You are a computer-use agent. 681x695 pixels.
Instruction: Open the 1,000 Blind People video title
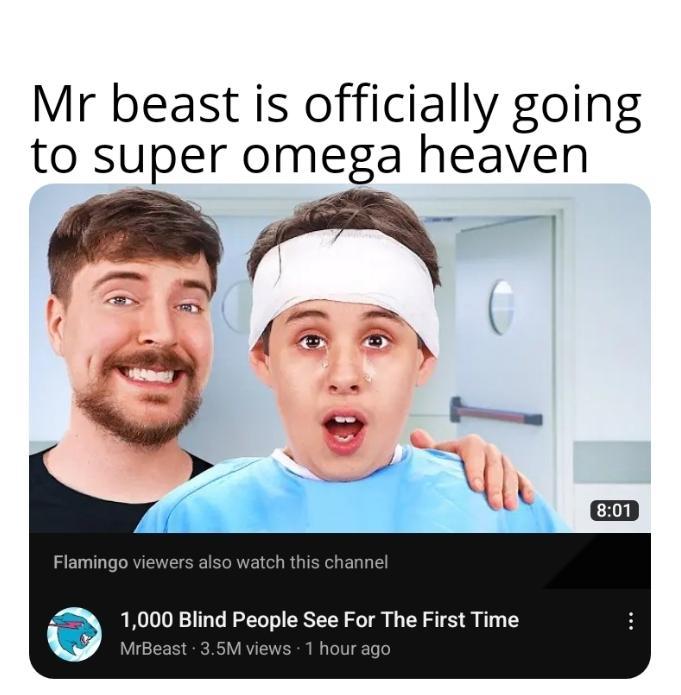point(319,619)
